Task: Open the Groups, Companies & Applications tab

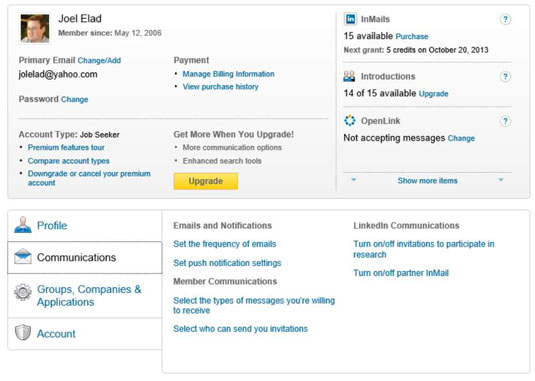Action: pos(85,296)
